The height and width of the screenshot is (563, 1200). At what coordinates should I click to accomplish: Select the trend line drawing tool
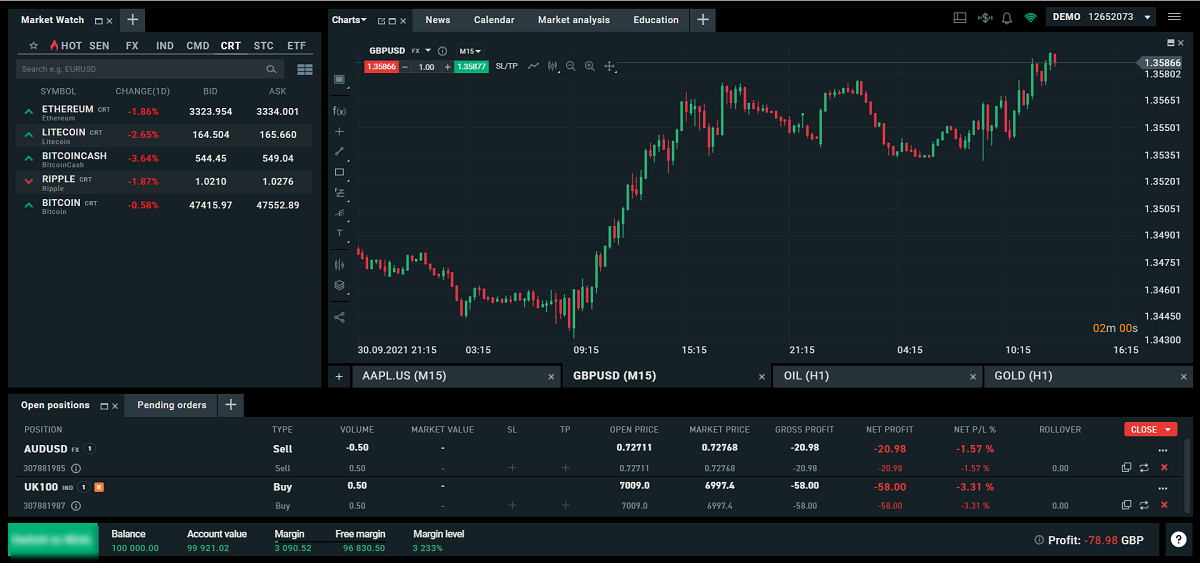tap(339, 151)
